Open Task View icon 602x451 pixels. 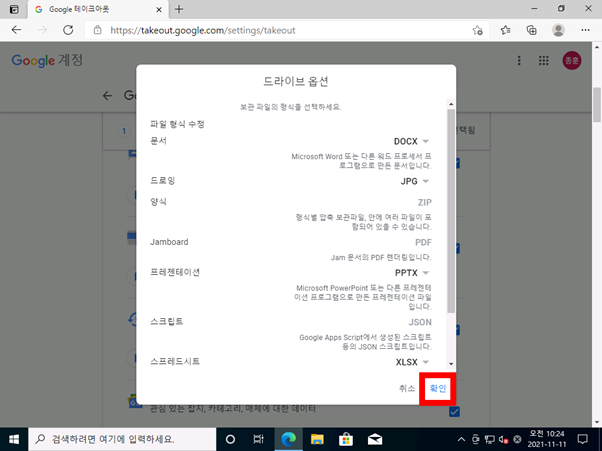coord(259,439)
